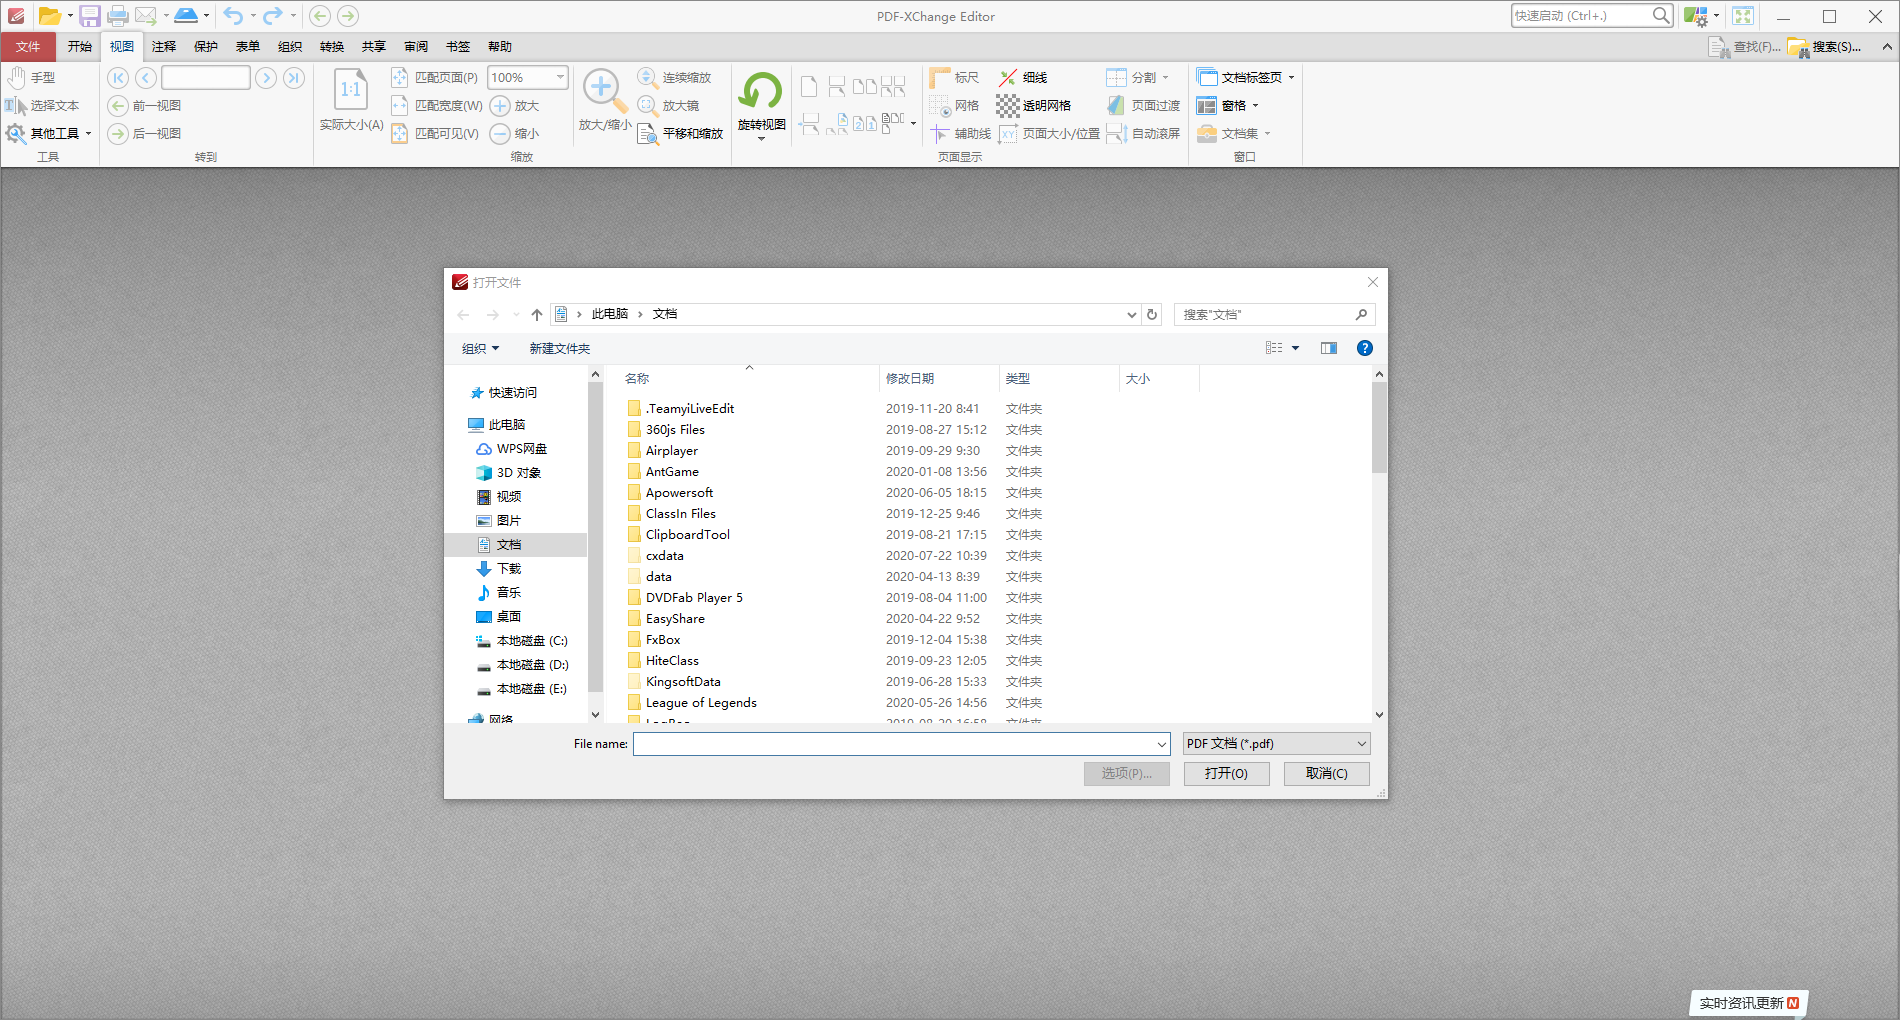The height and width of the screenshot is (1020, 1900).
Task: Expand the zoom percentage dropdown
Action: click(x=560, y=77)
